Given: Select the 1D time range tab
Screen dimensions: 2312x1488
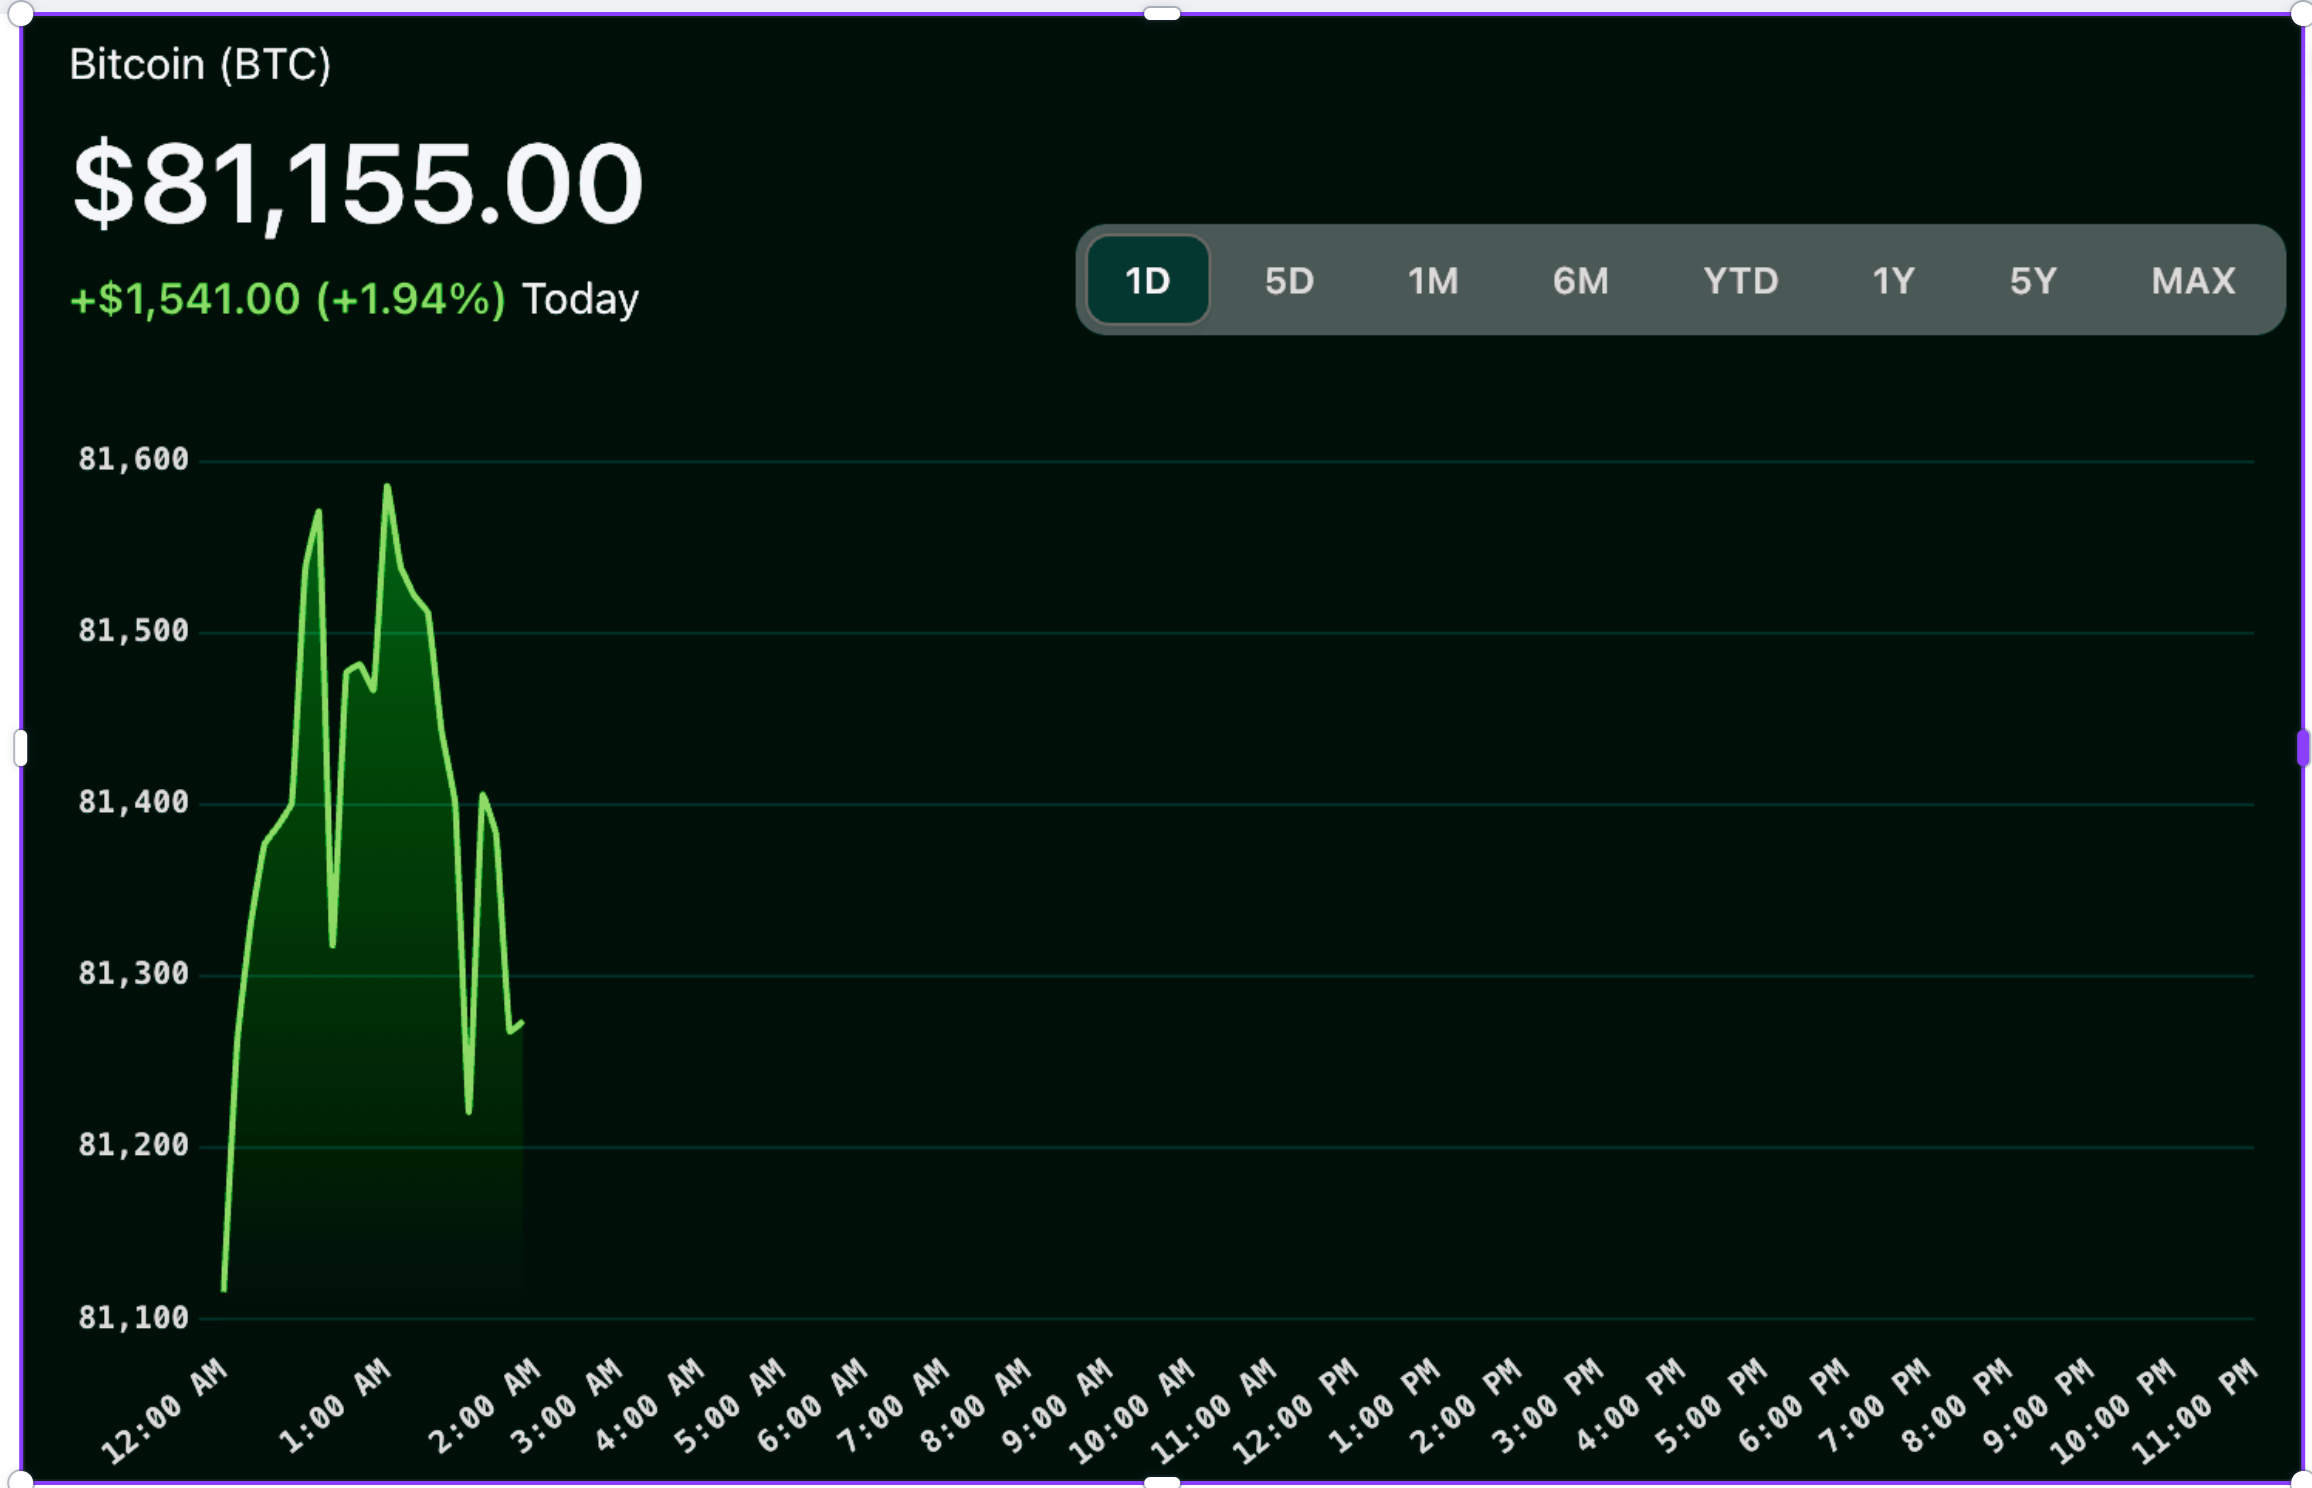Looking at the screenshot, I should tap(1147, 280).
